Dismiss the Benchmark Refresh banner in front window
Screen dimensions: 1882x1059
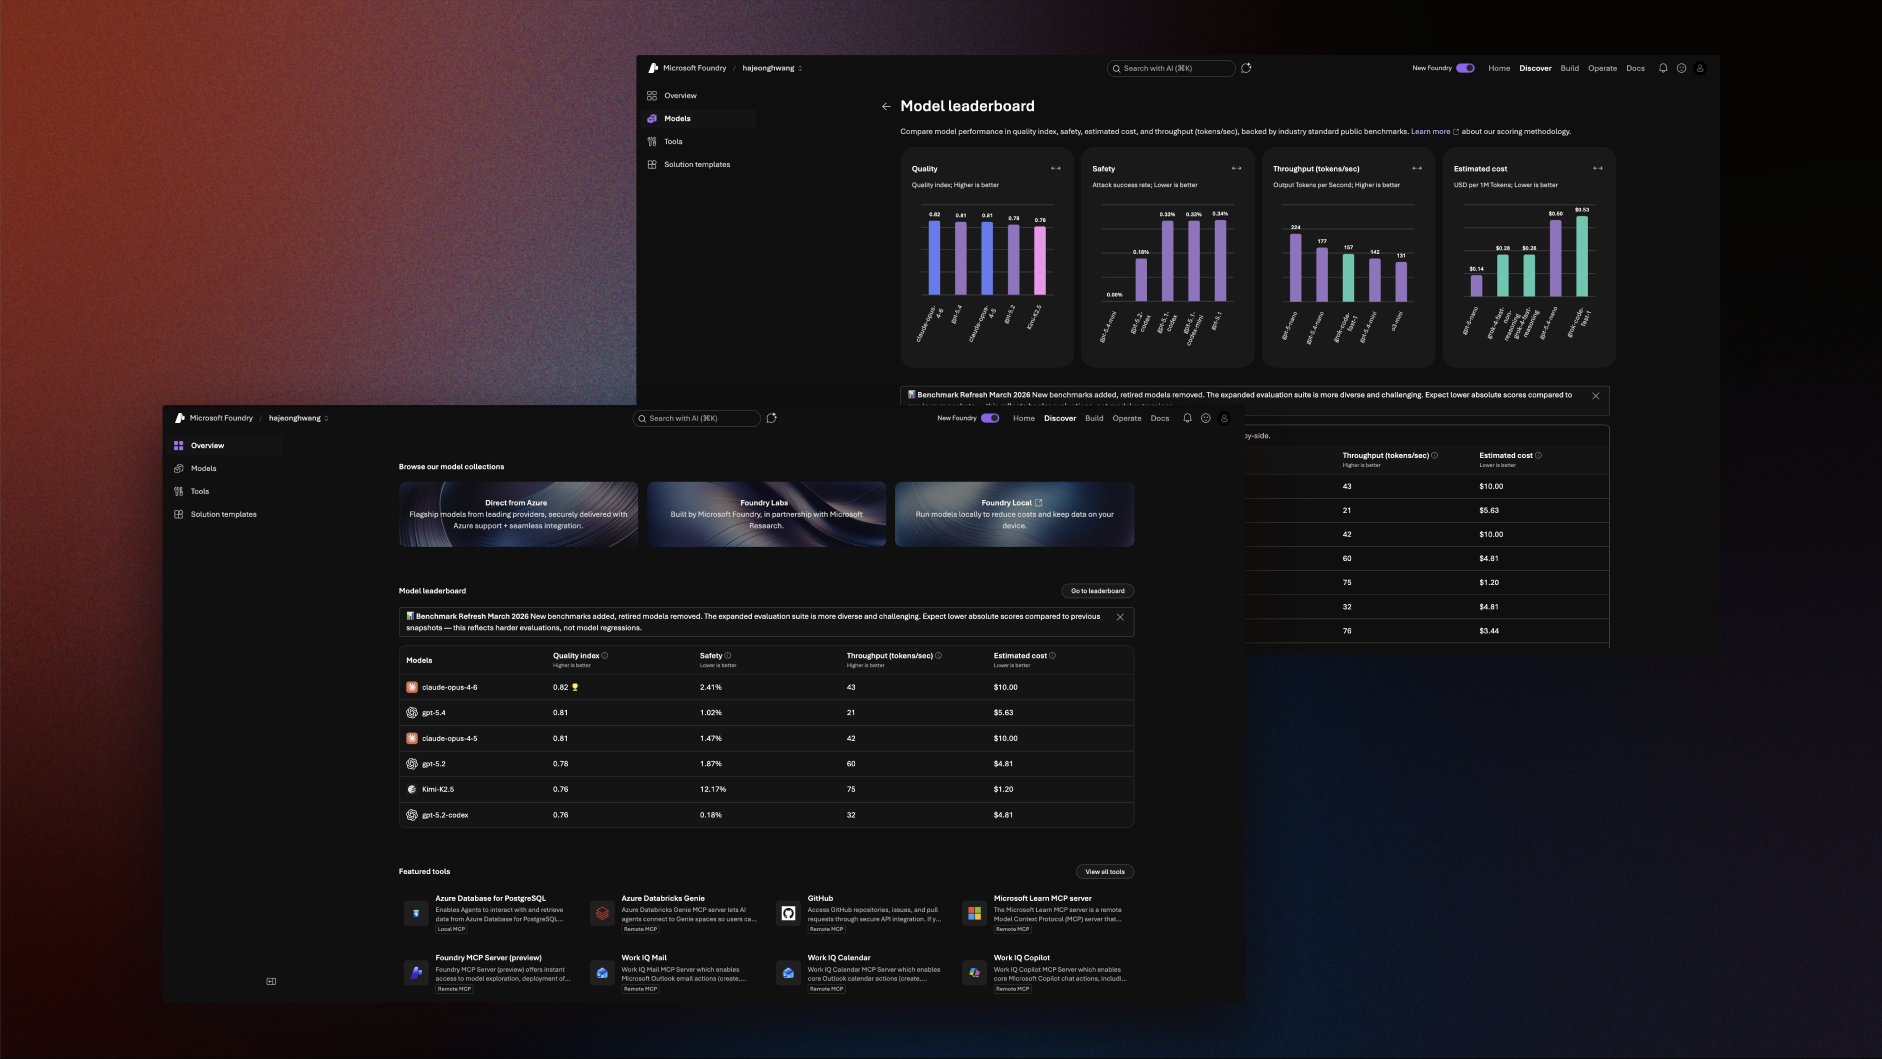pyautogui.click(x=1120, y=617)
